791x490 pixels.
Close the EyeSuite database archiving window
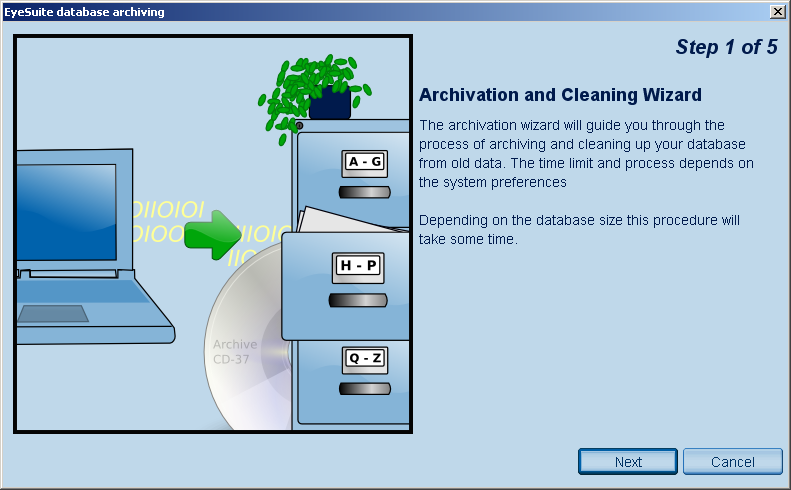[x=777, y=11]
